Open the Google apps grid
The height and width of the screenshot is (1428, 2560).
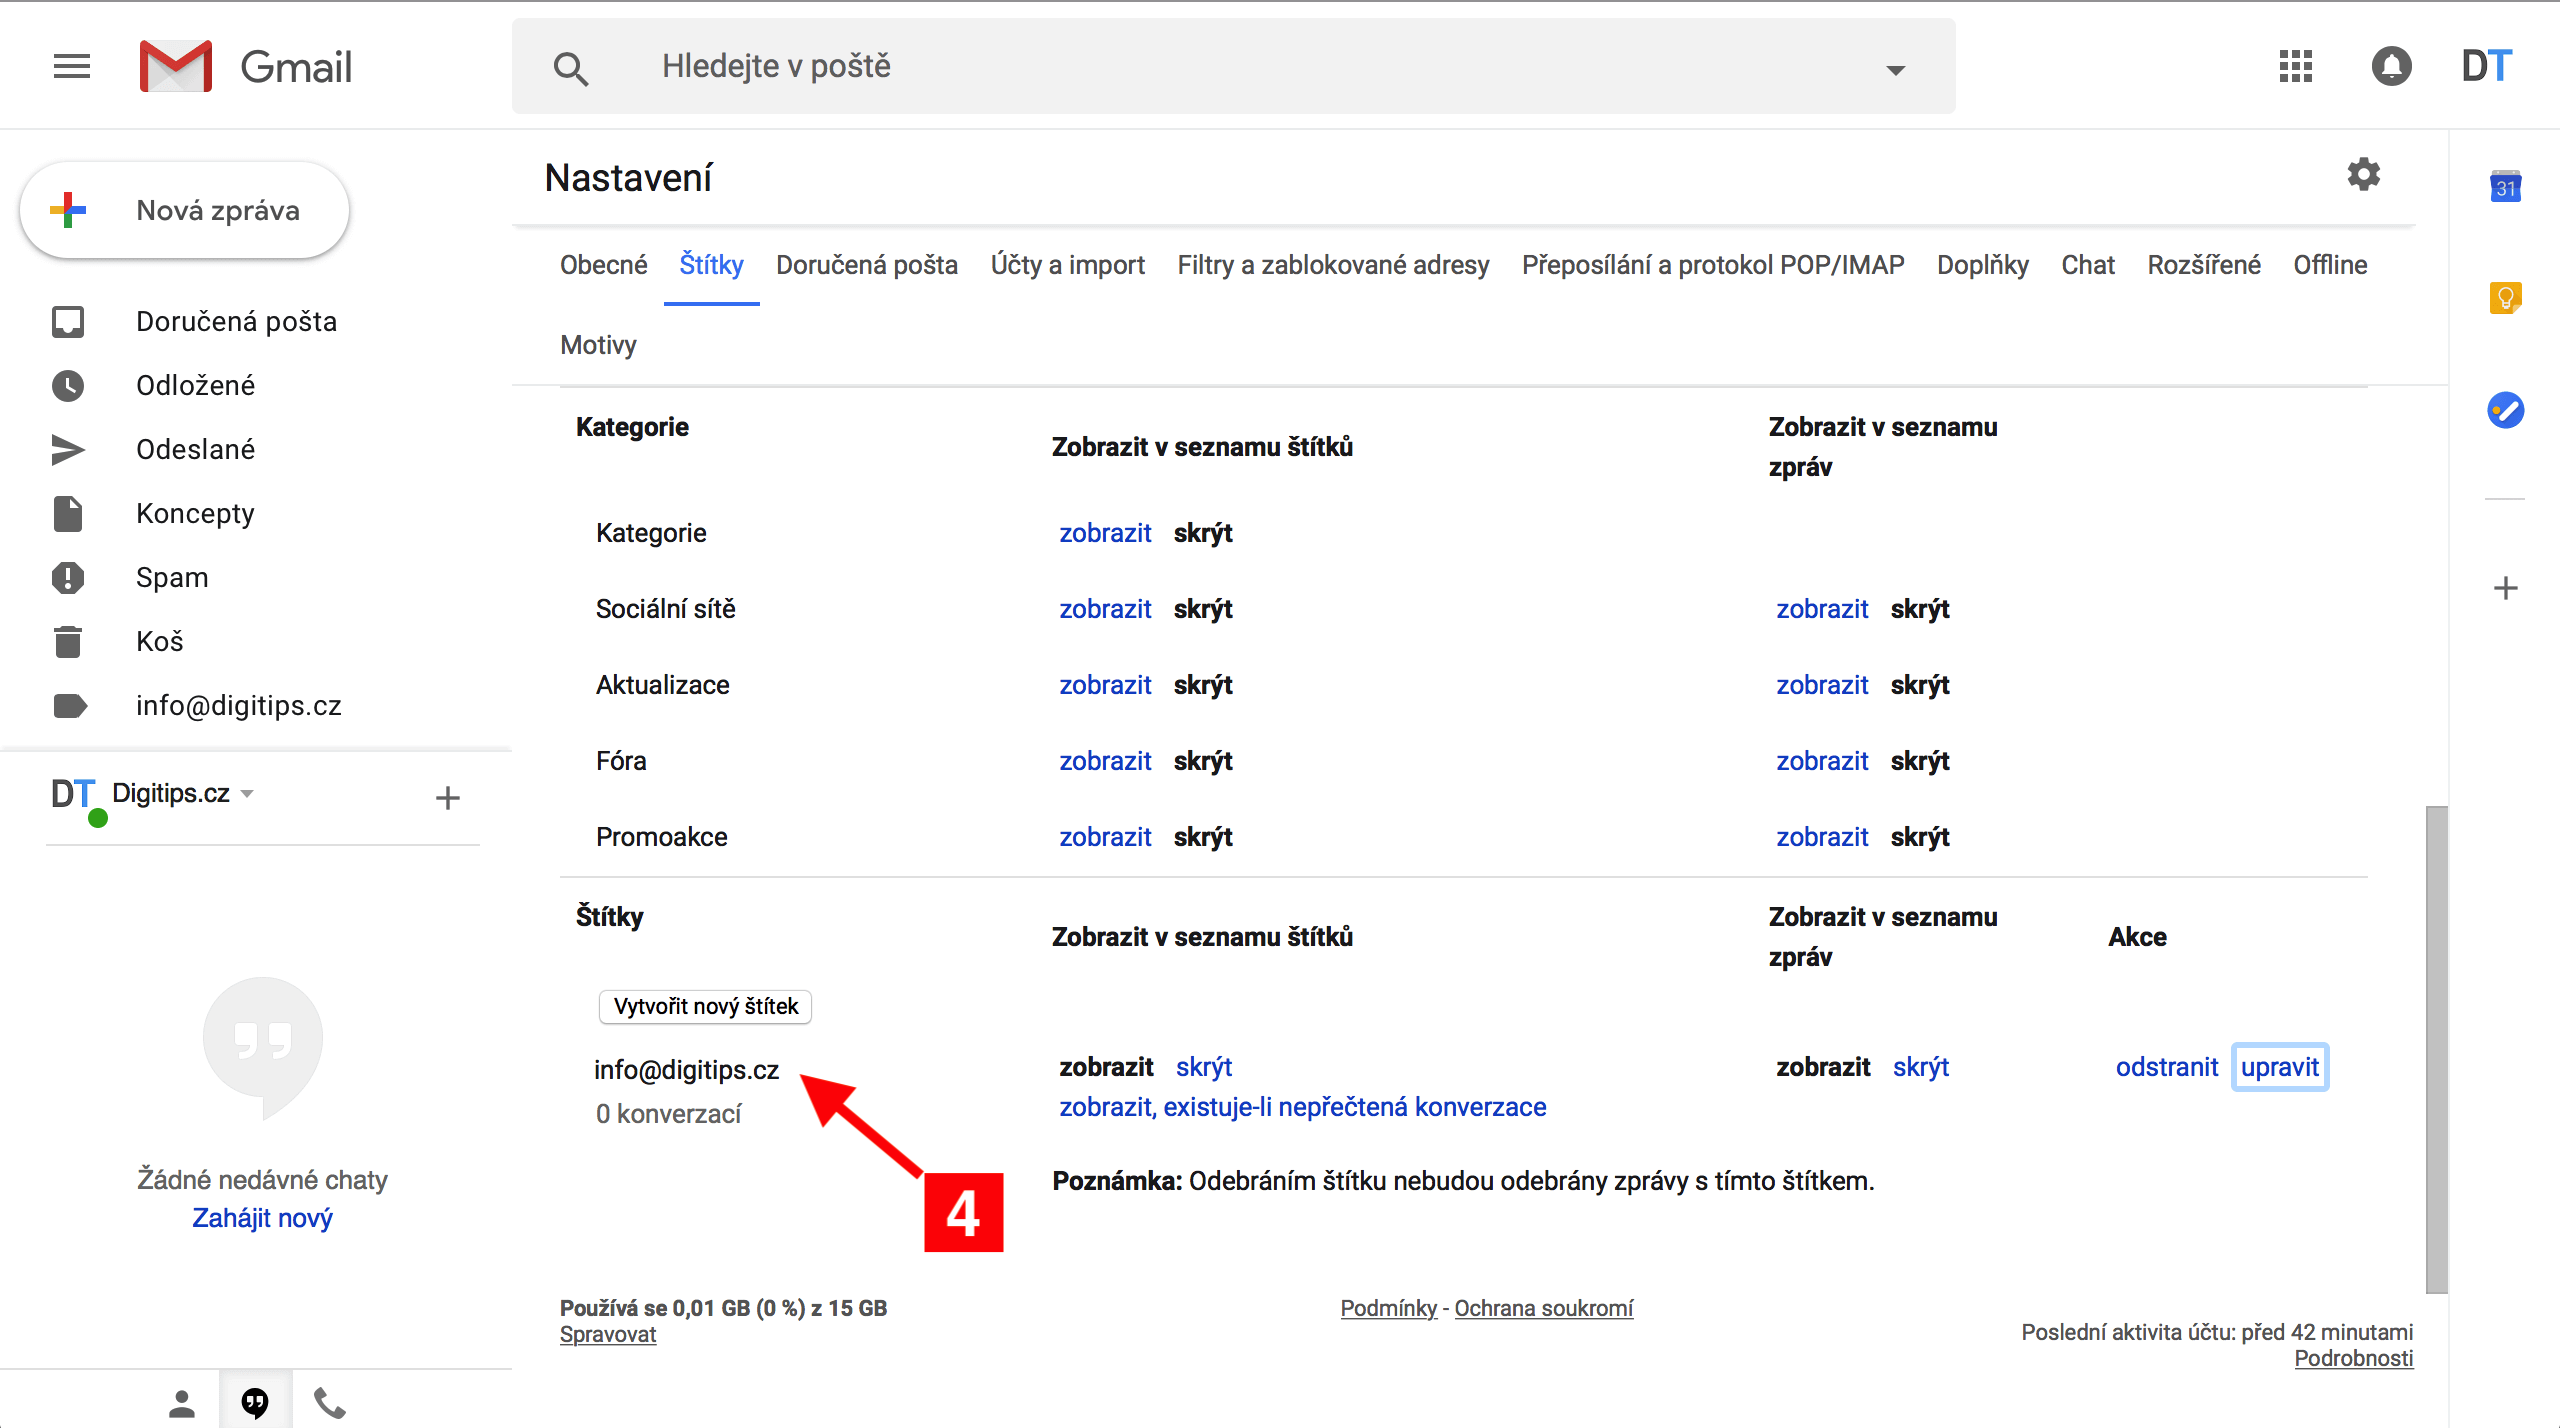click(2294, 66)
